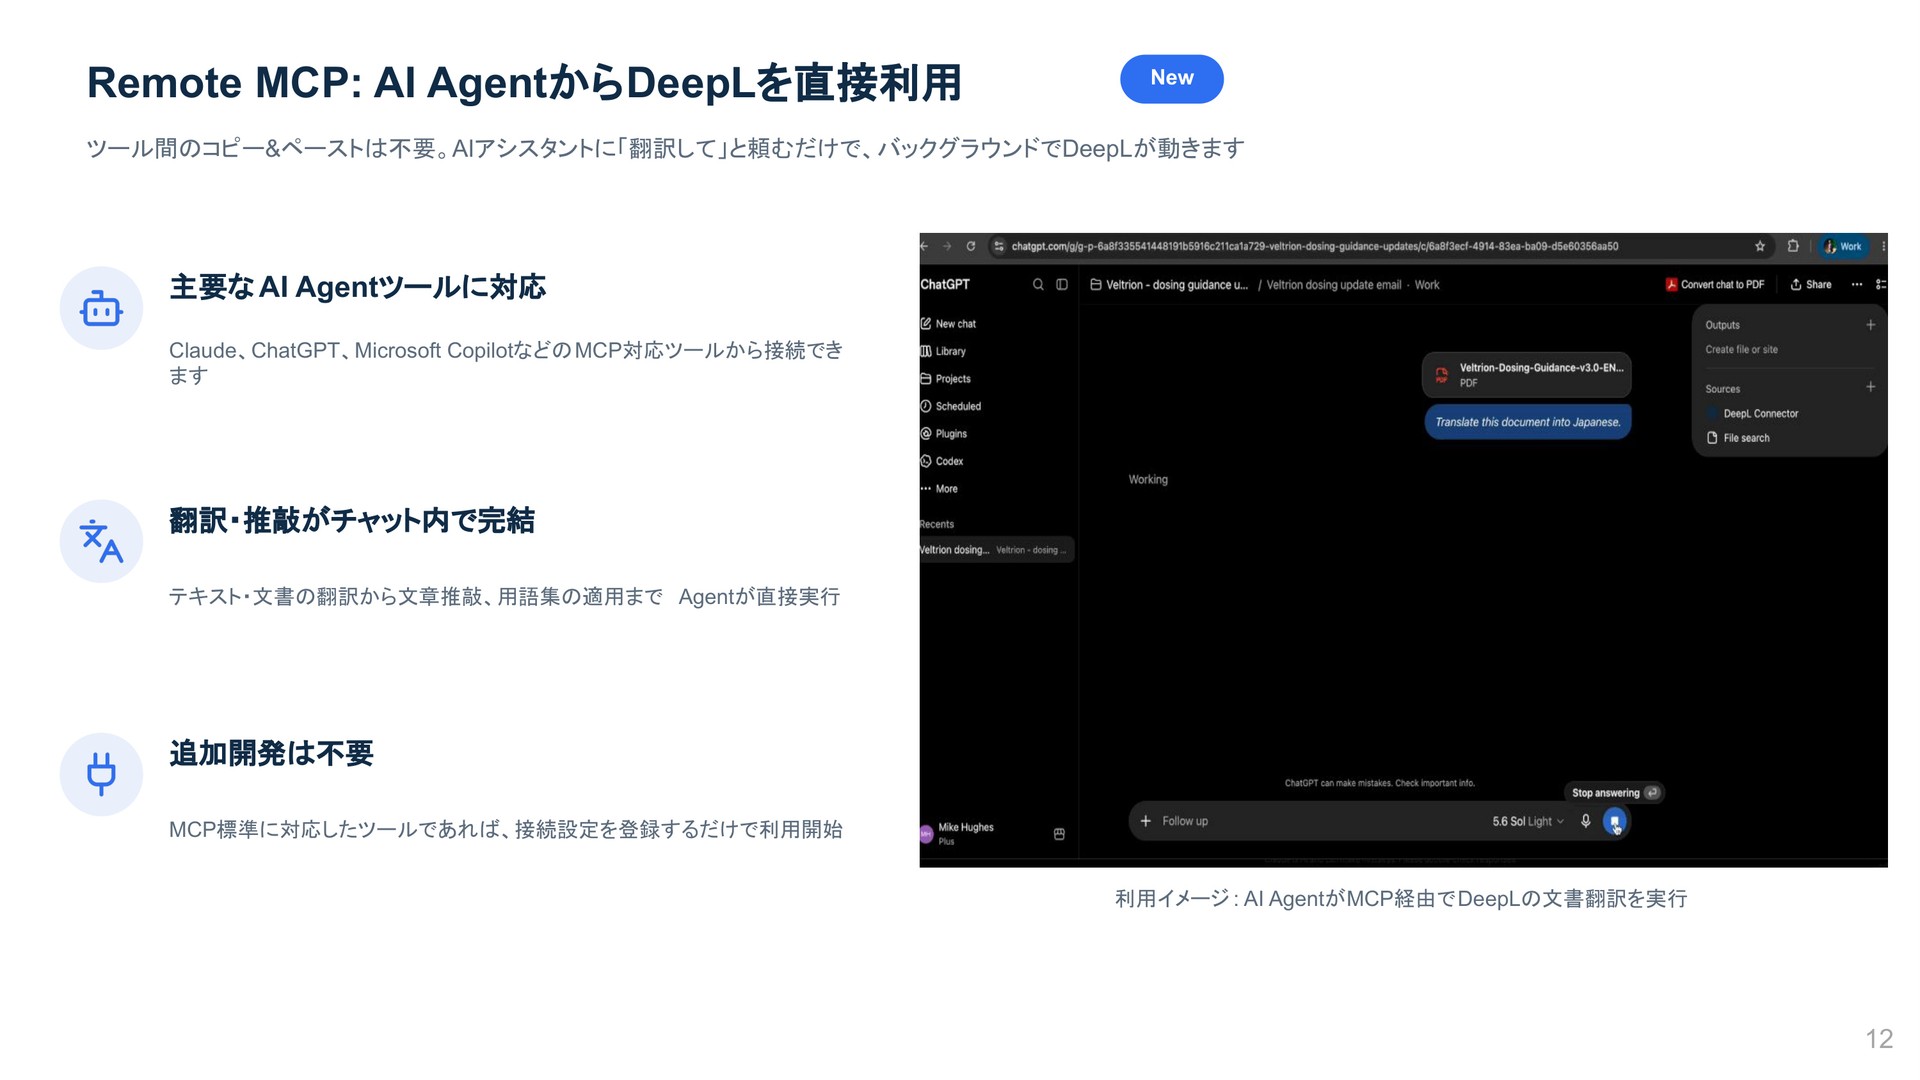Click the site info icon in address bar
Image resolution: width=1920 pixels, height=1080 pixels.
(998, 246)
